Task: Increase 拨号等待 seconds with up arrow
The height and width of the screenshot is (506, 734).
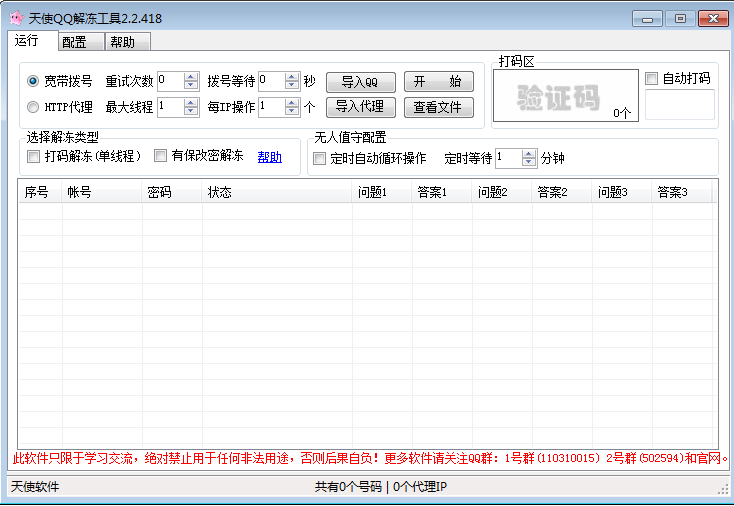Action: [x=292, y=77]
